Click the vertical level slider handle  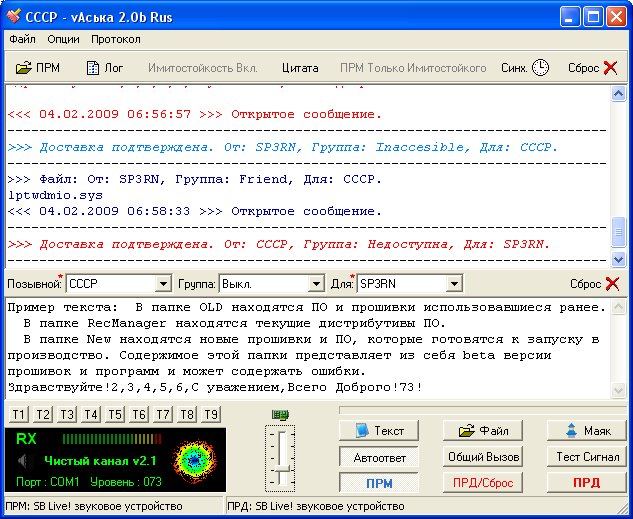click(282, 469)
